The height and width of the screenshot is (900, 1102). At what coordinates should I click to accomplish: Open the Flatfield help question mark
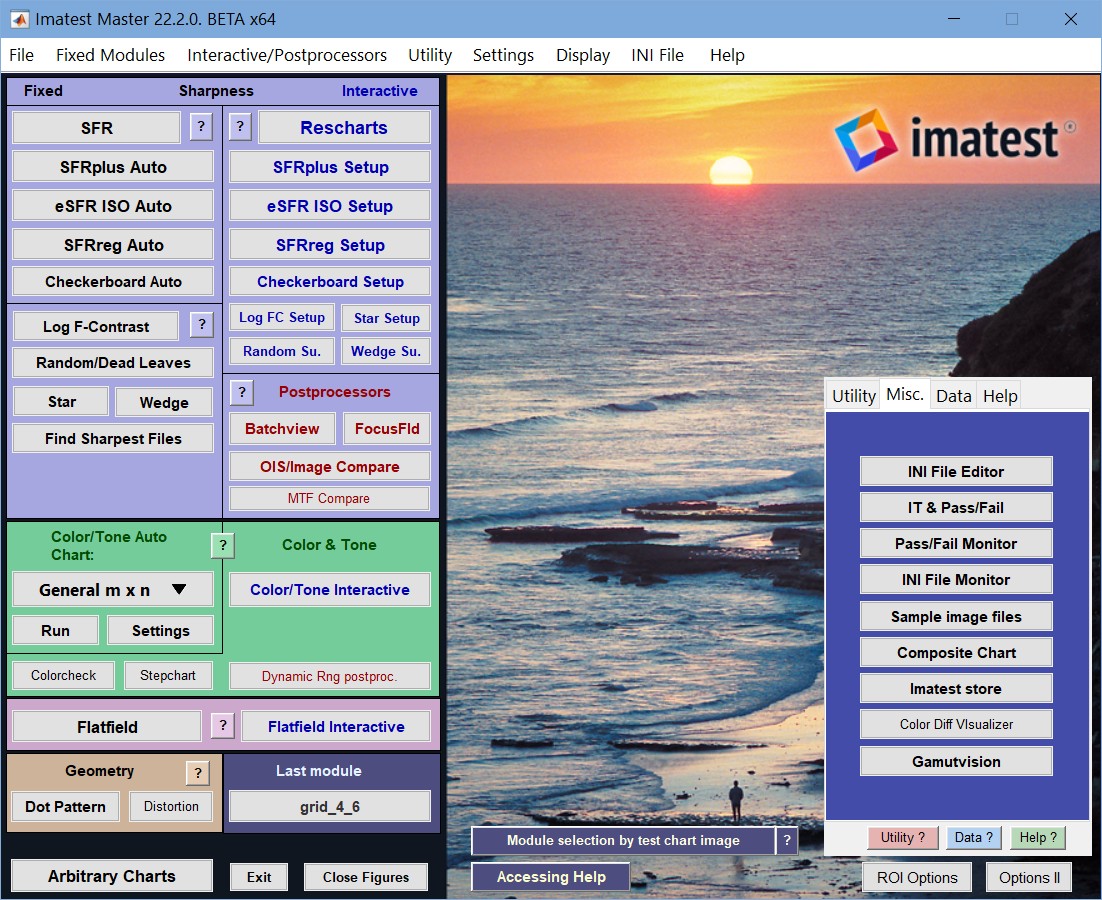[x=223, y=725]
